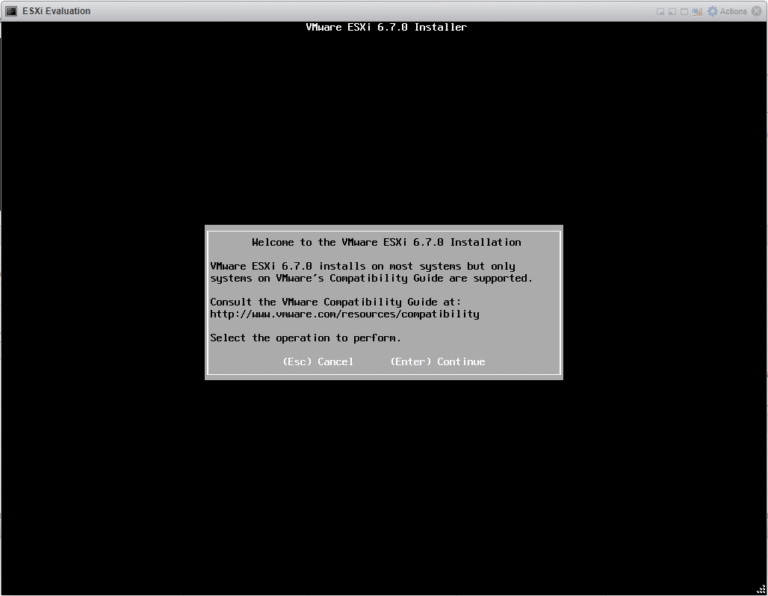Viewport: 768px width, 596px height.
Task: Close the ESXi Evaluation console window
Action: [757, 11]
